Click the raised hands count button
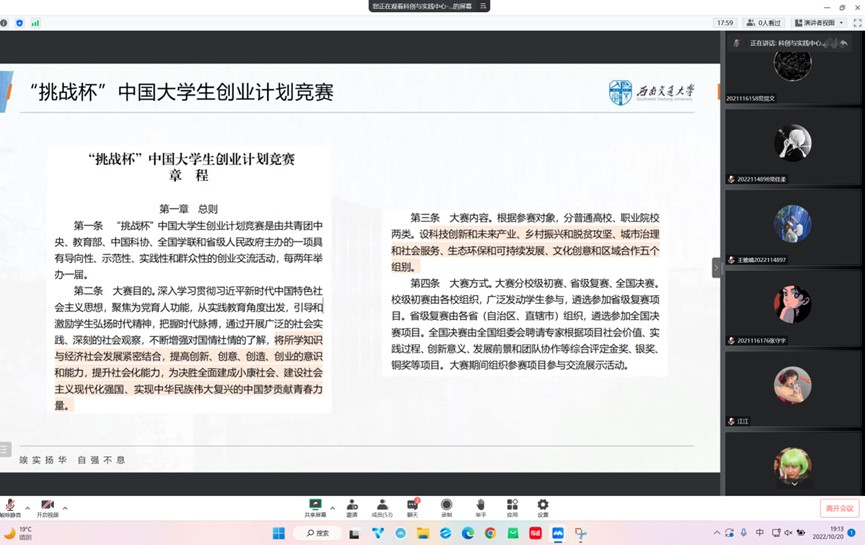 (764, 23)
